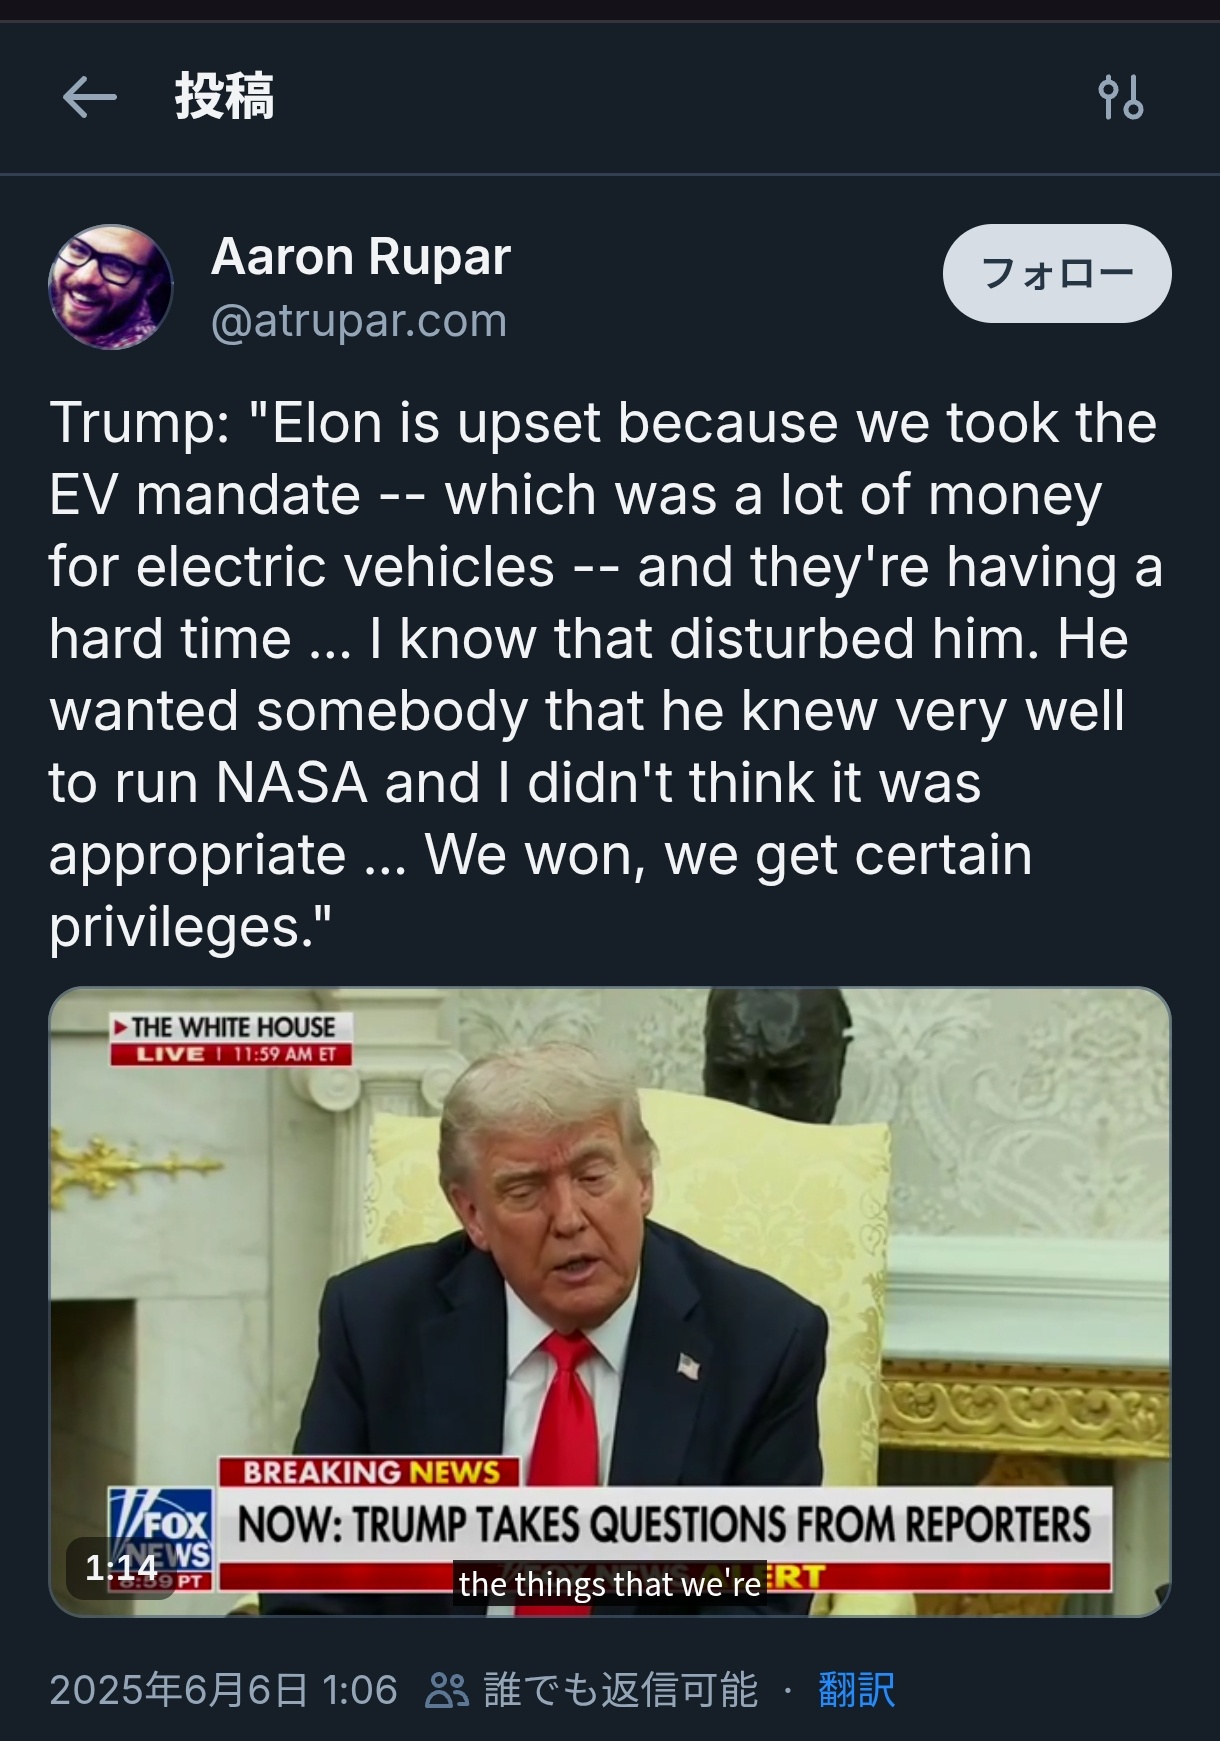Select the post text starting with Trump

(x=605, y=674)
